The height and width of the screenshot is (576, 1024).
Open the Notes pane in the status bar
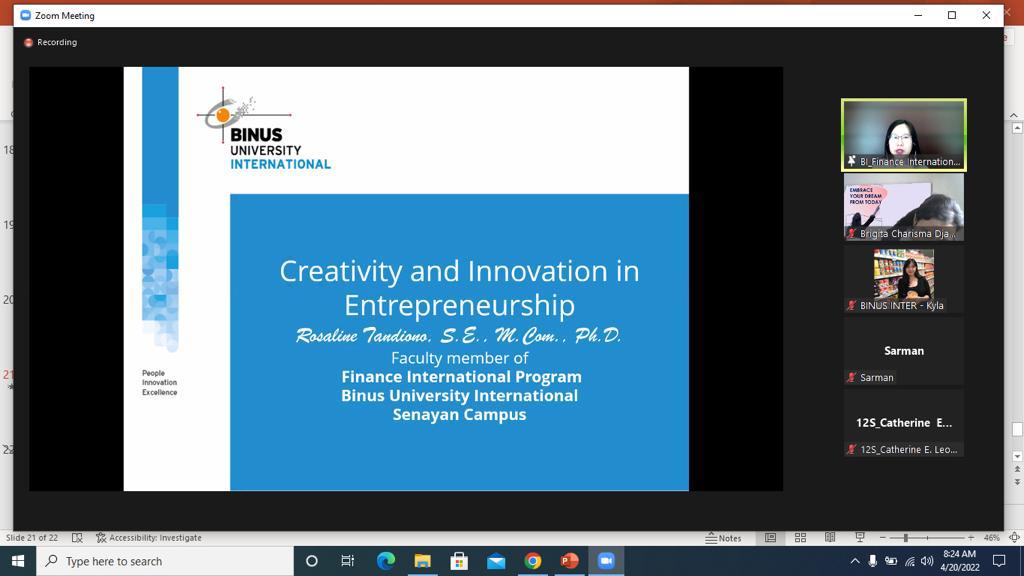coord(723,538)
